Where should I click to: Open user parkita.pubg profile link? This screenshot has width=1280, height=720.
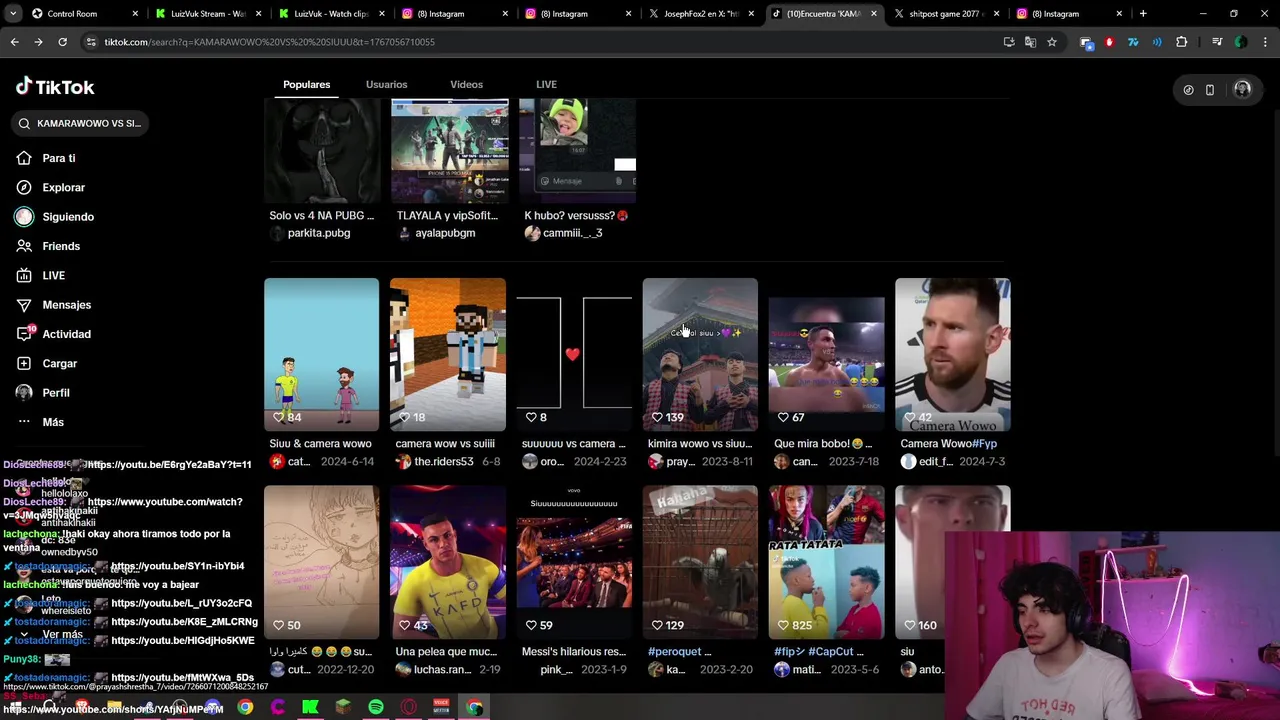point(318,233)
